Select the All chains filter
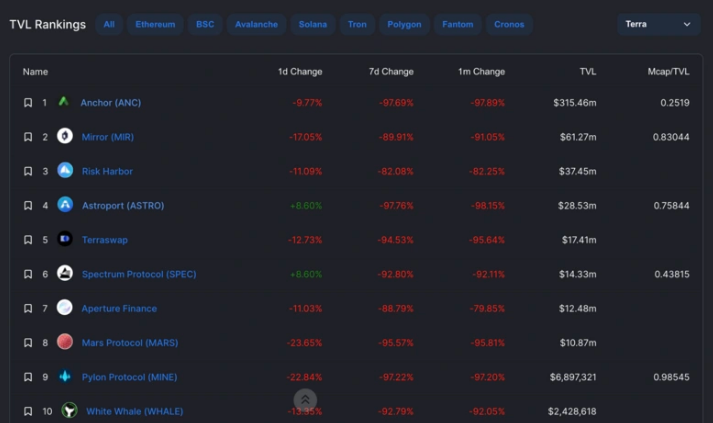Viewport: 713px width, 423px height. click(109, 24)
